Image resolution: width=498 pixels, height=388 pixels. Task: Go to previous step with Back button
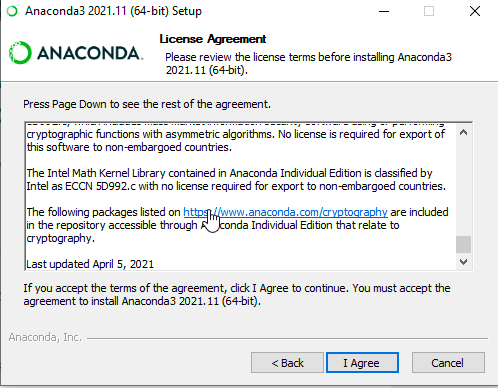[287, 363]
